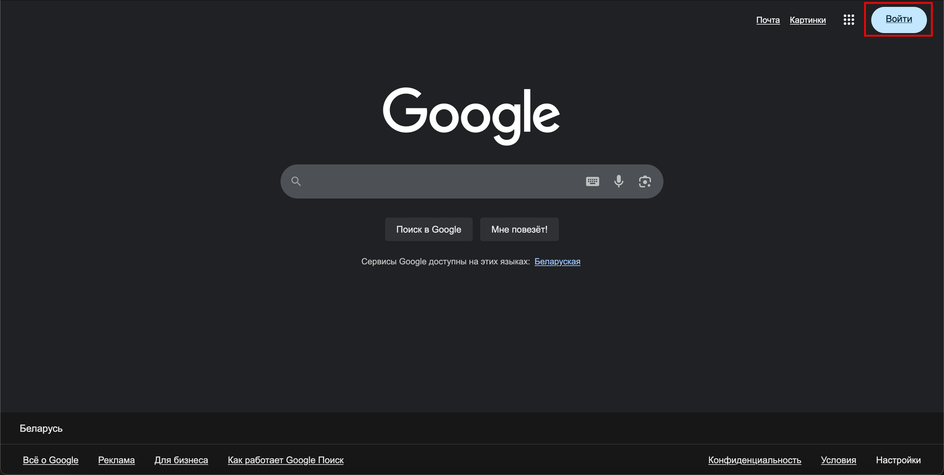Click the Поиск в Google button
This screenshot has width=944, height=475.
pyautogui.click(x=429, y=229)
